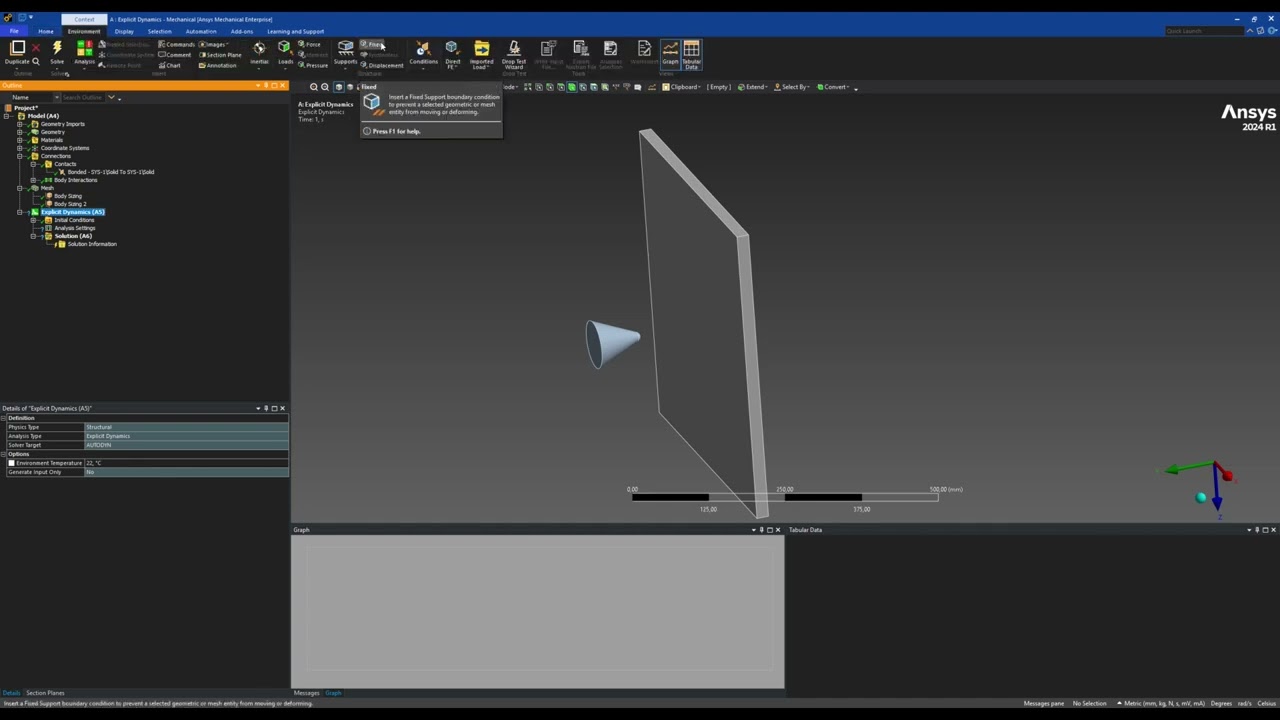Viewport: 1280px width, 720px height.
Task: Collapse the Explicit Dynamics (A5) node
Action: (20, 212)
